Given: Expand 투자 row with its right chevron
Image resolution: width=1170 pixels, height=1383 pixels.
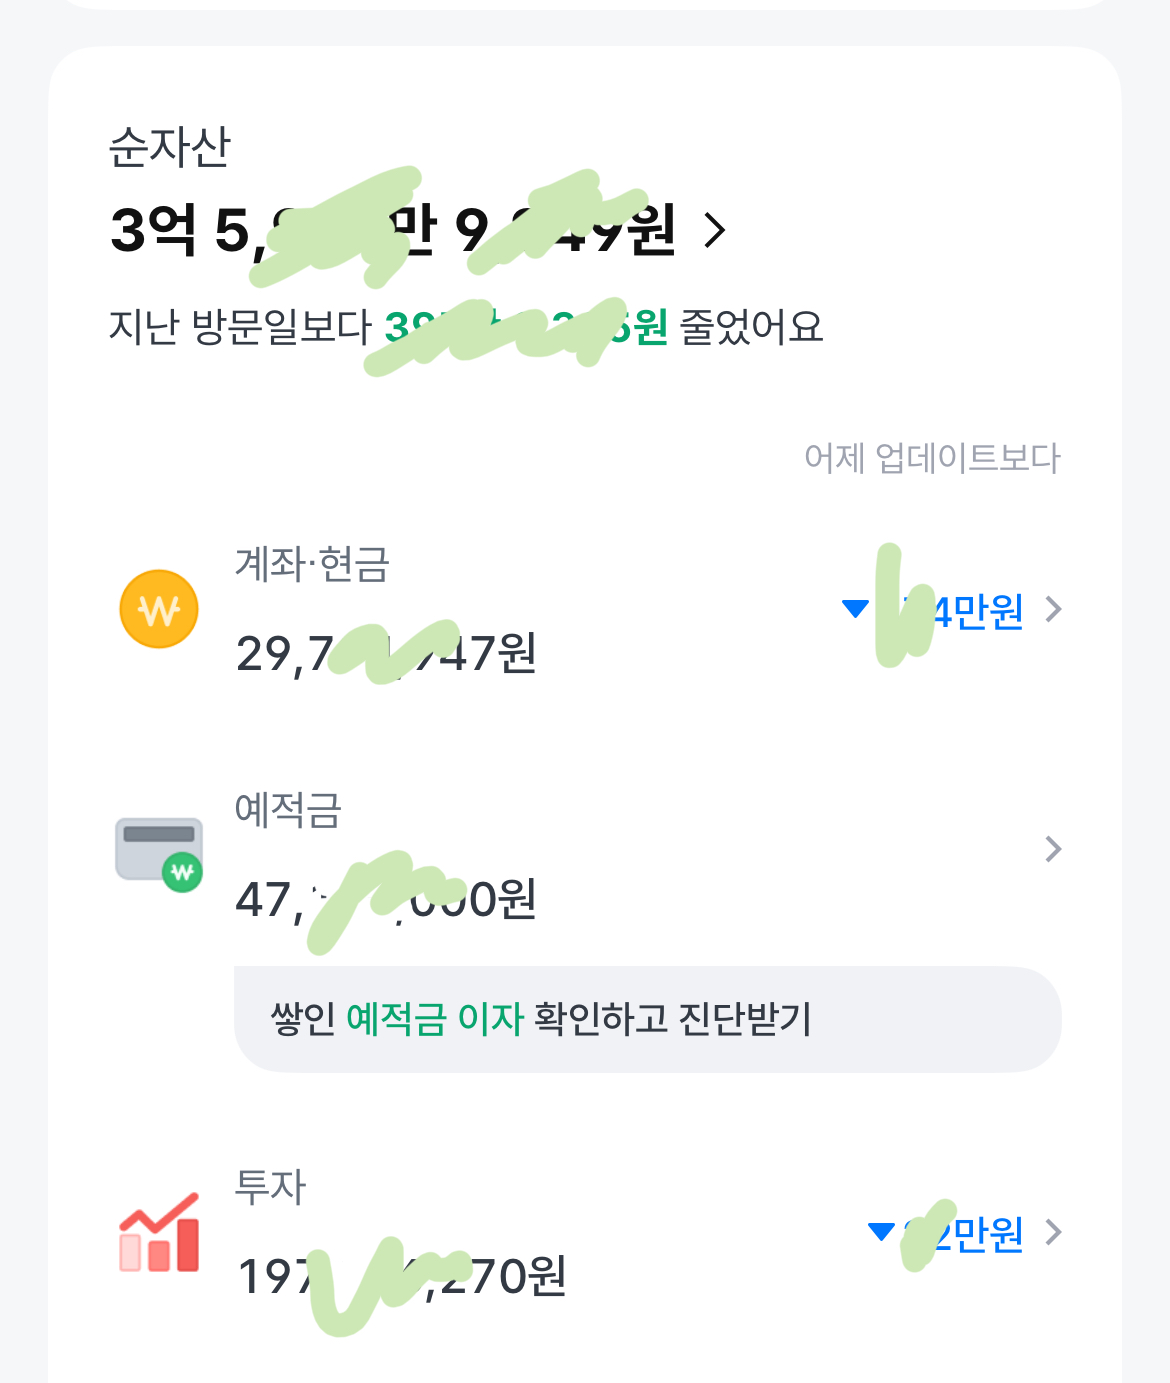Looking at the screenshot, I should click(1052, 1232).
